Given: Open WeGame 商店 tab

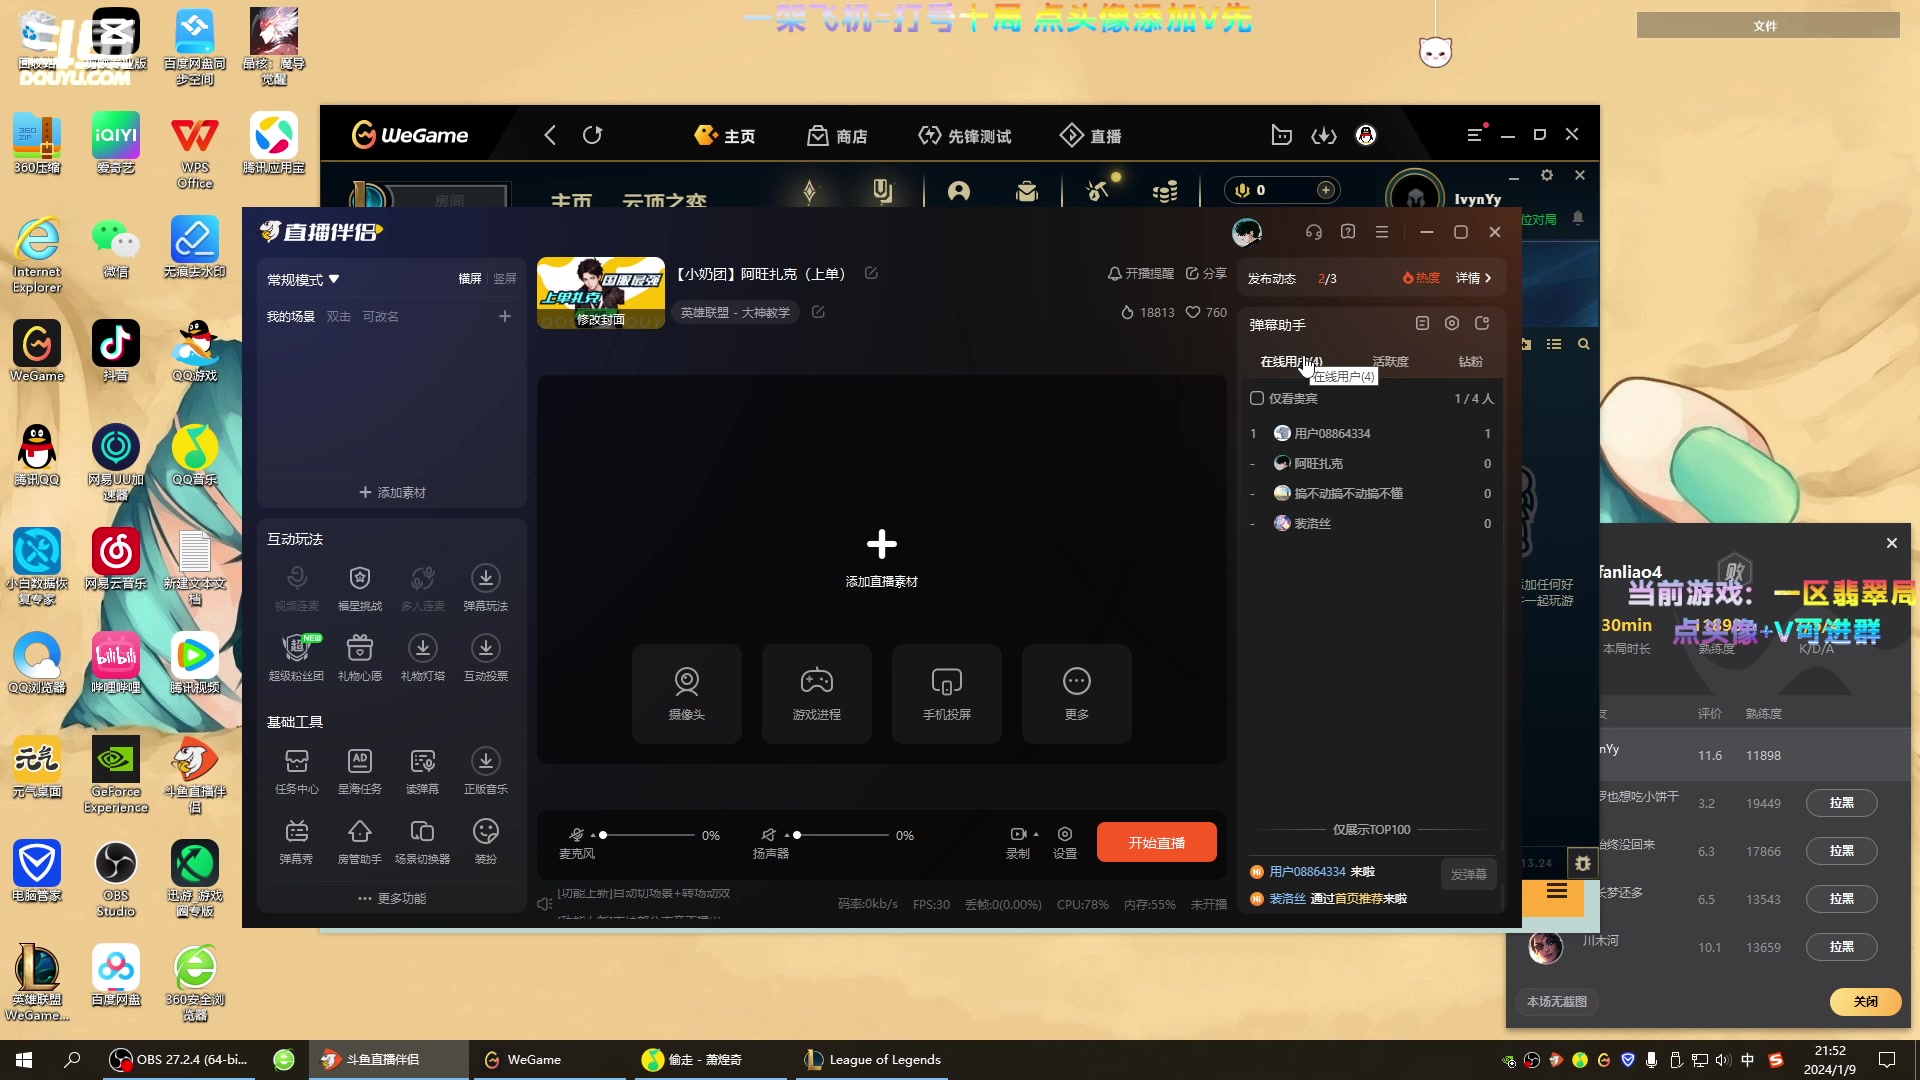Looking at the screenshot, I should pyautogui.click(x=838, y=135).
